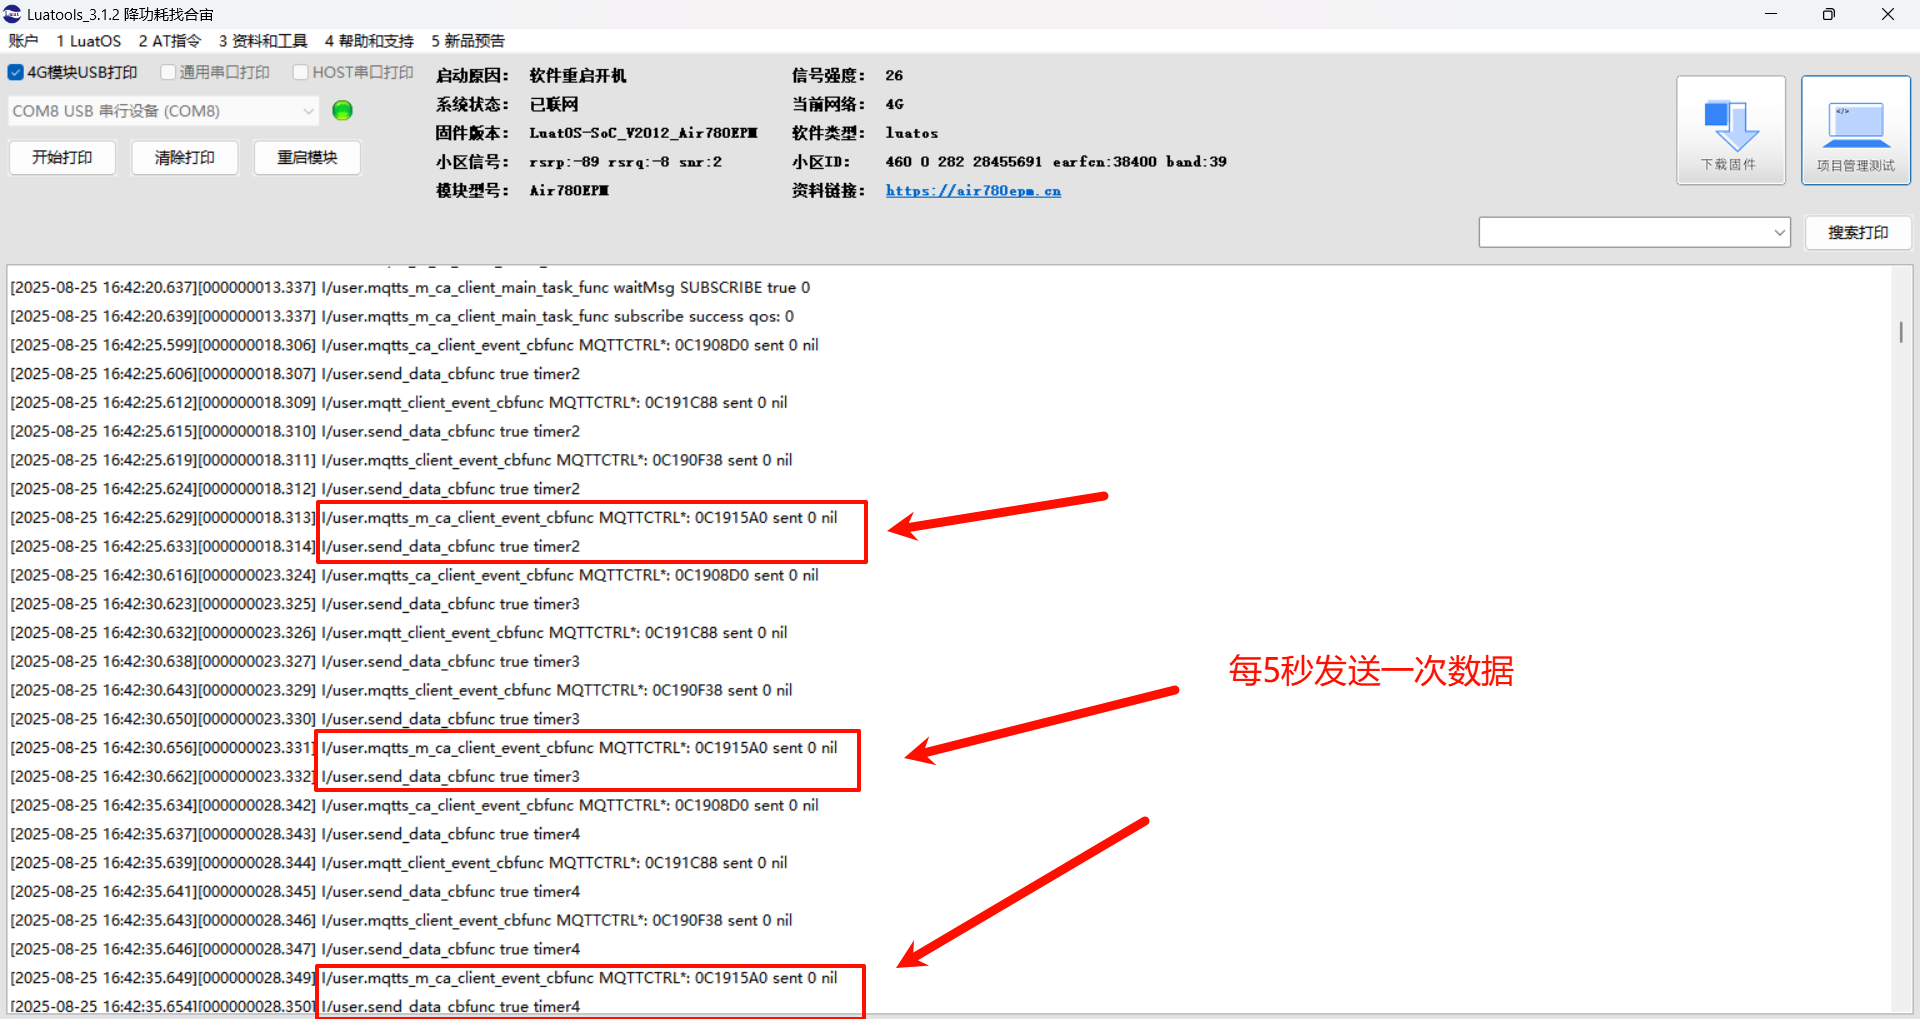Click the Luatools app icon in title bar
The width and height of the screenshot is (1920, 1019).
(12, 13)
